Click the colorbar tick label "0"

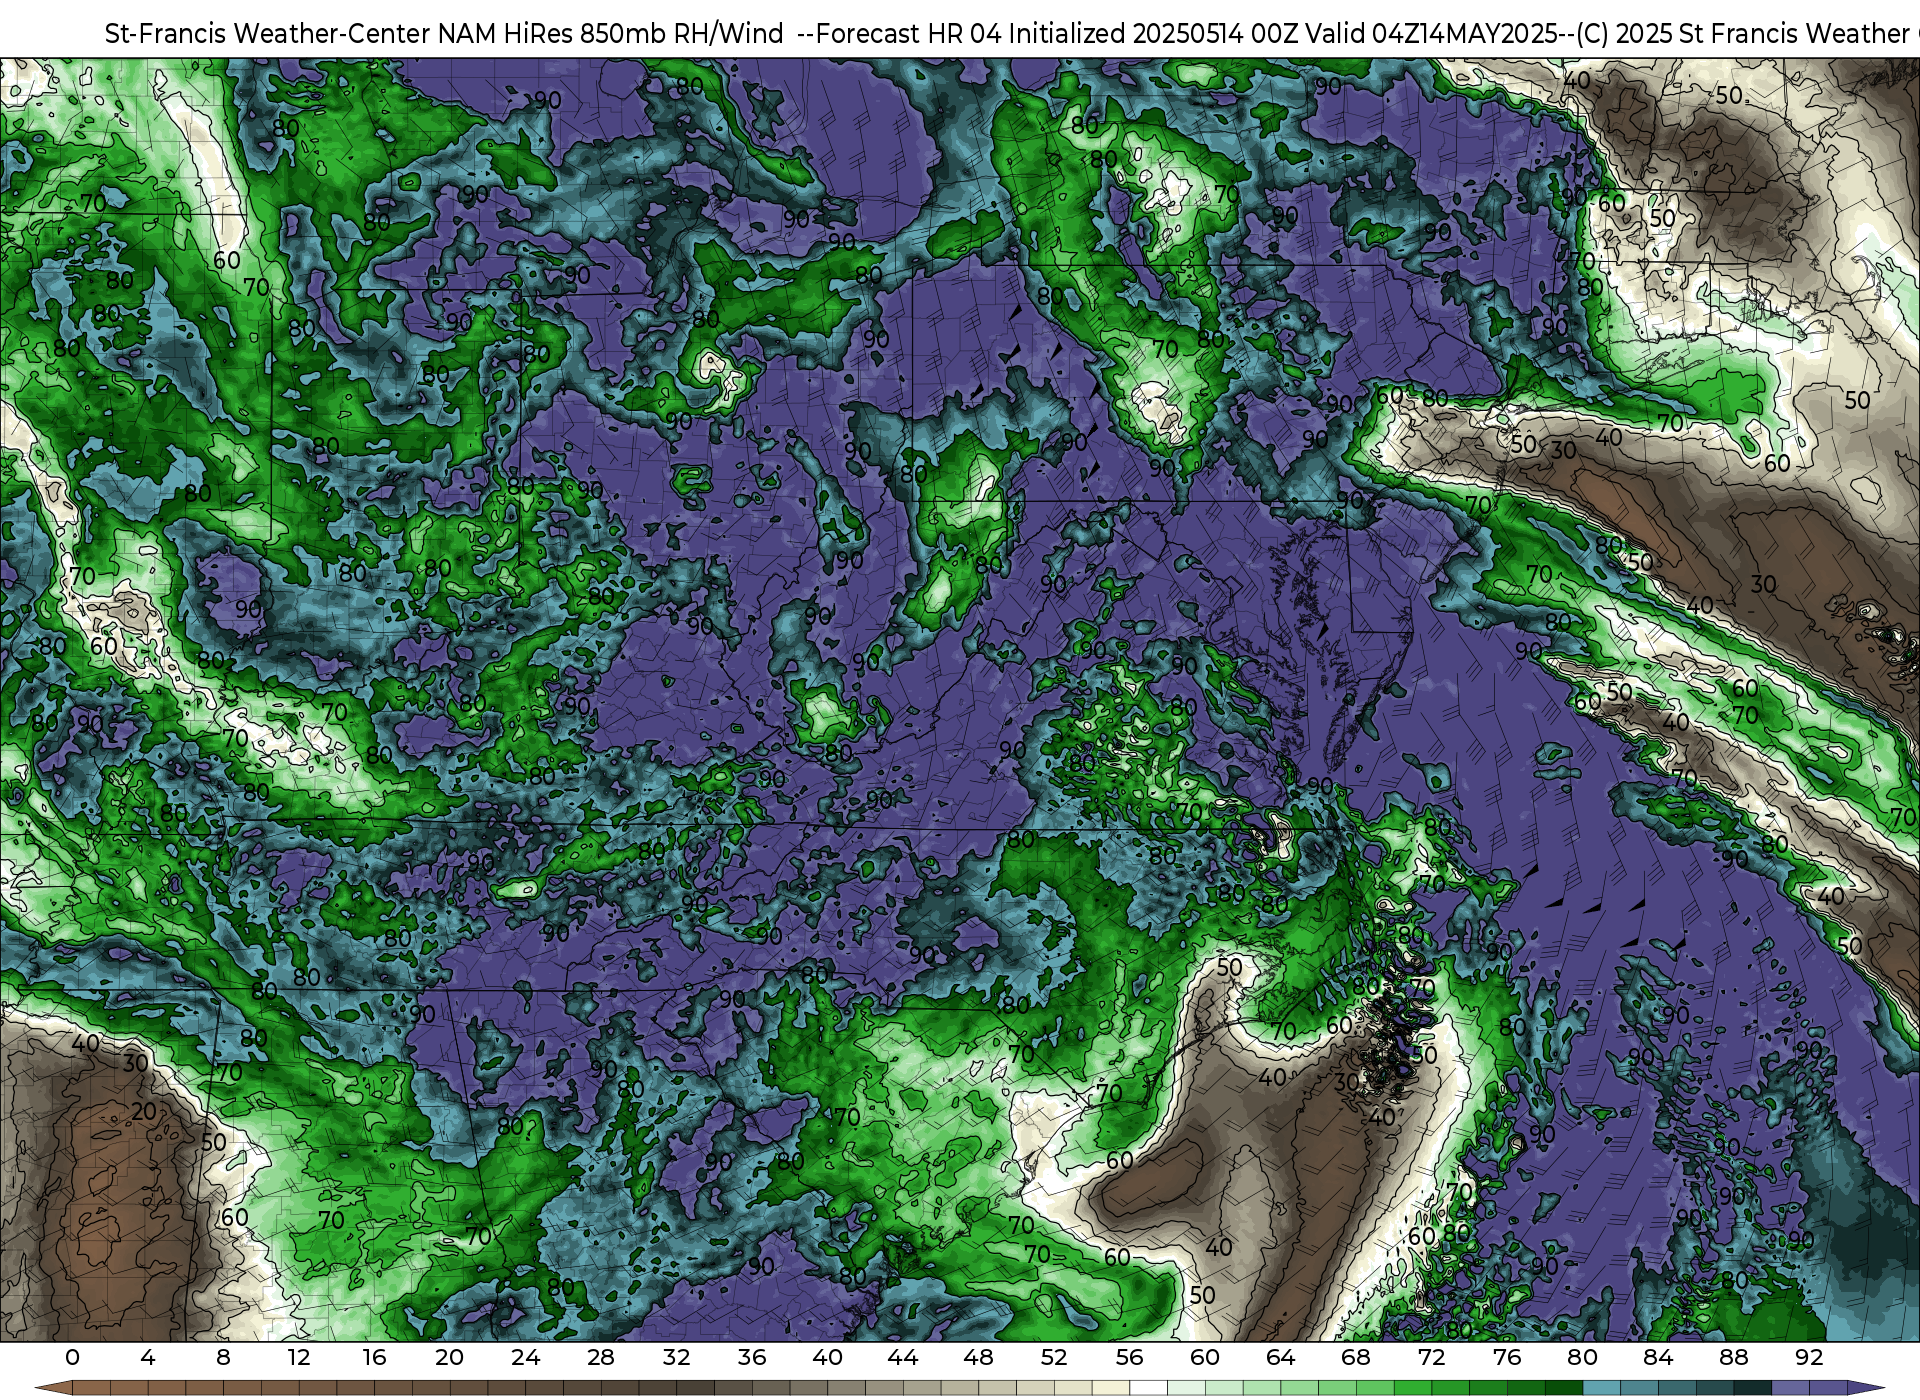(72, 1357)
